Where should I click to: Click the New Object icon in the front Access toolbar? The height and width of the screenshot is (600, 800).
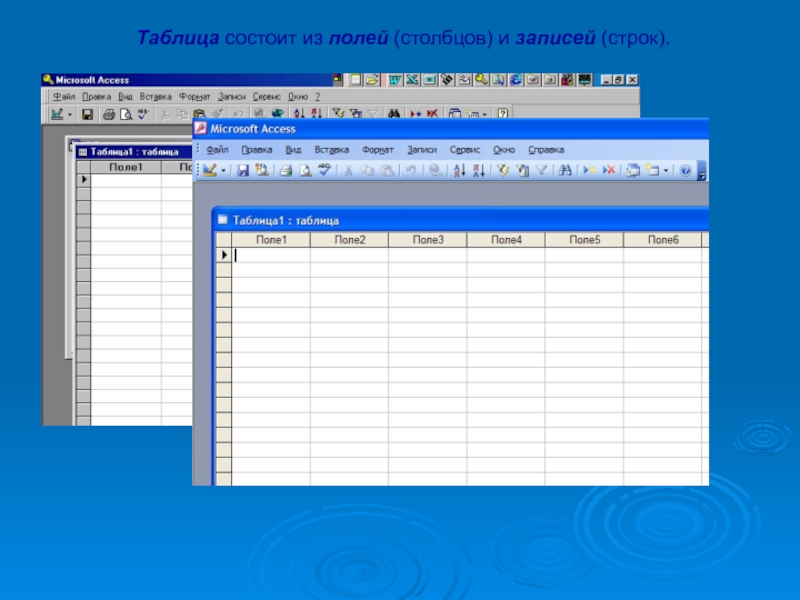pos(653,170)
